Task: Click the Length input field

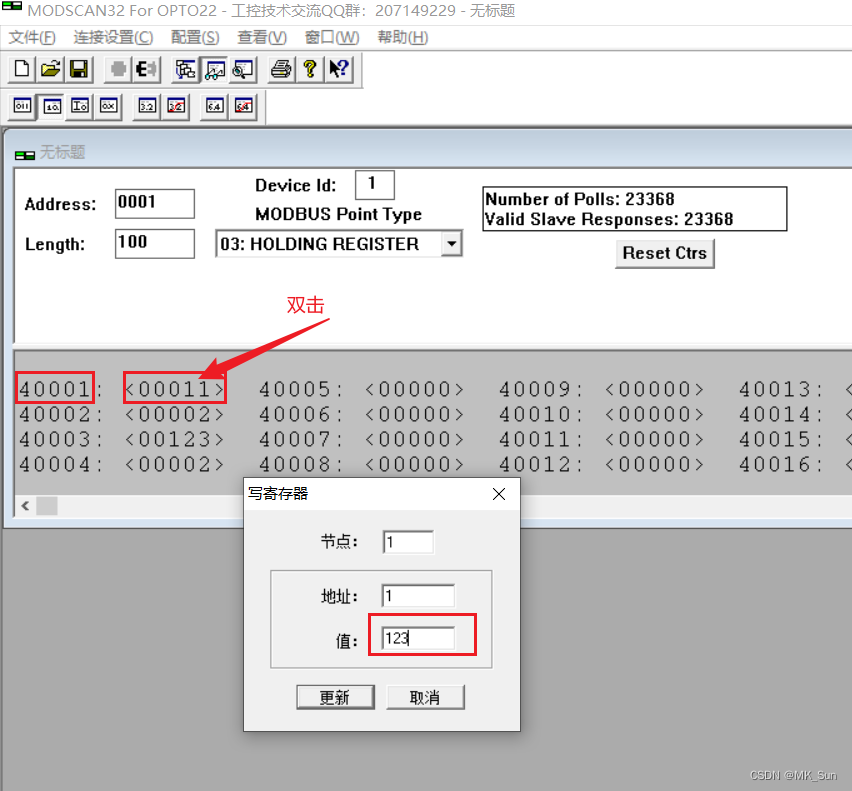Action: point(155,243)
